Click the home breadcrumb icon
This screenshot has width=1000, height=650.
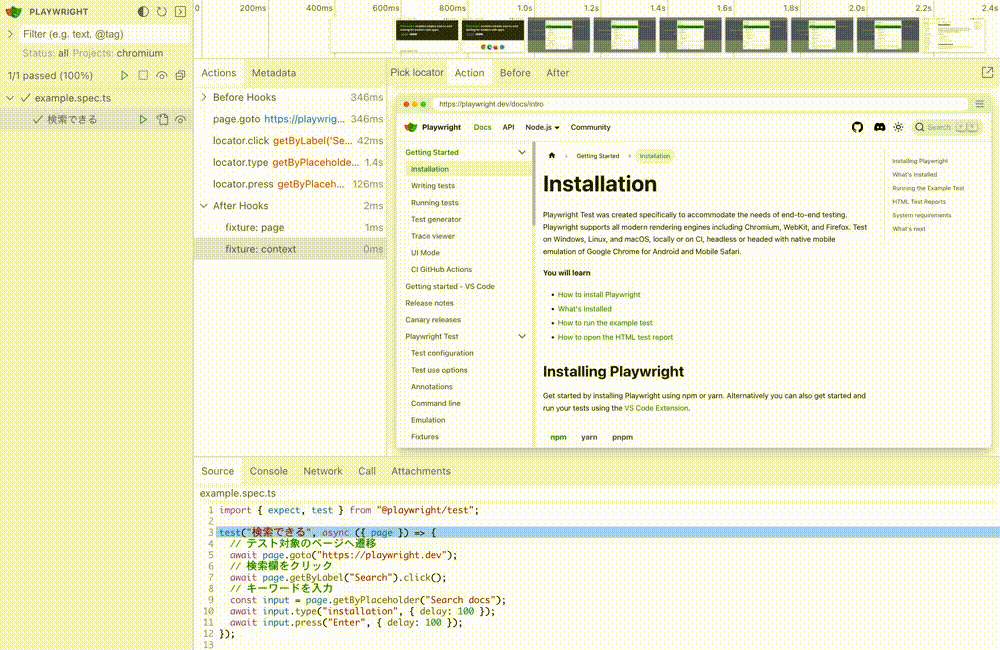coord(552,156)
